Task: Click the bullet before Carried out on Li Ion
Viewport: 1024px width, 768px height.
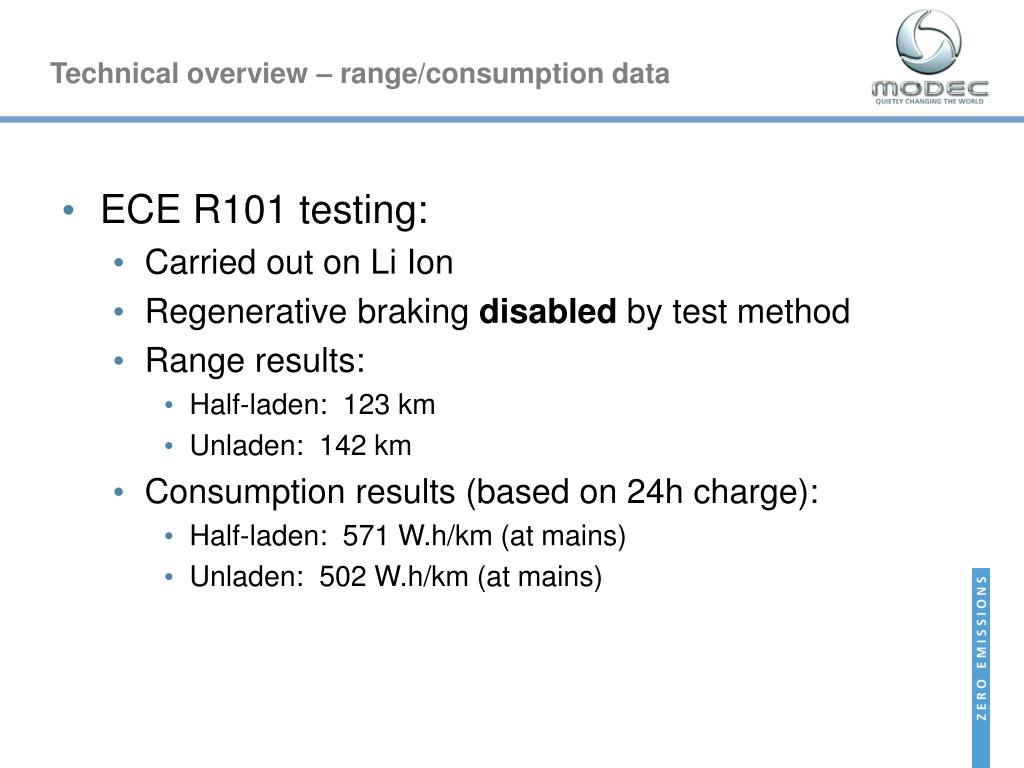Action: [118, 263]
